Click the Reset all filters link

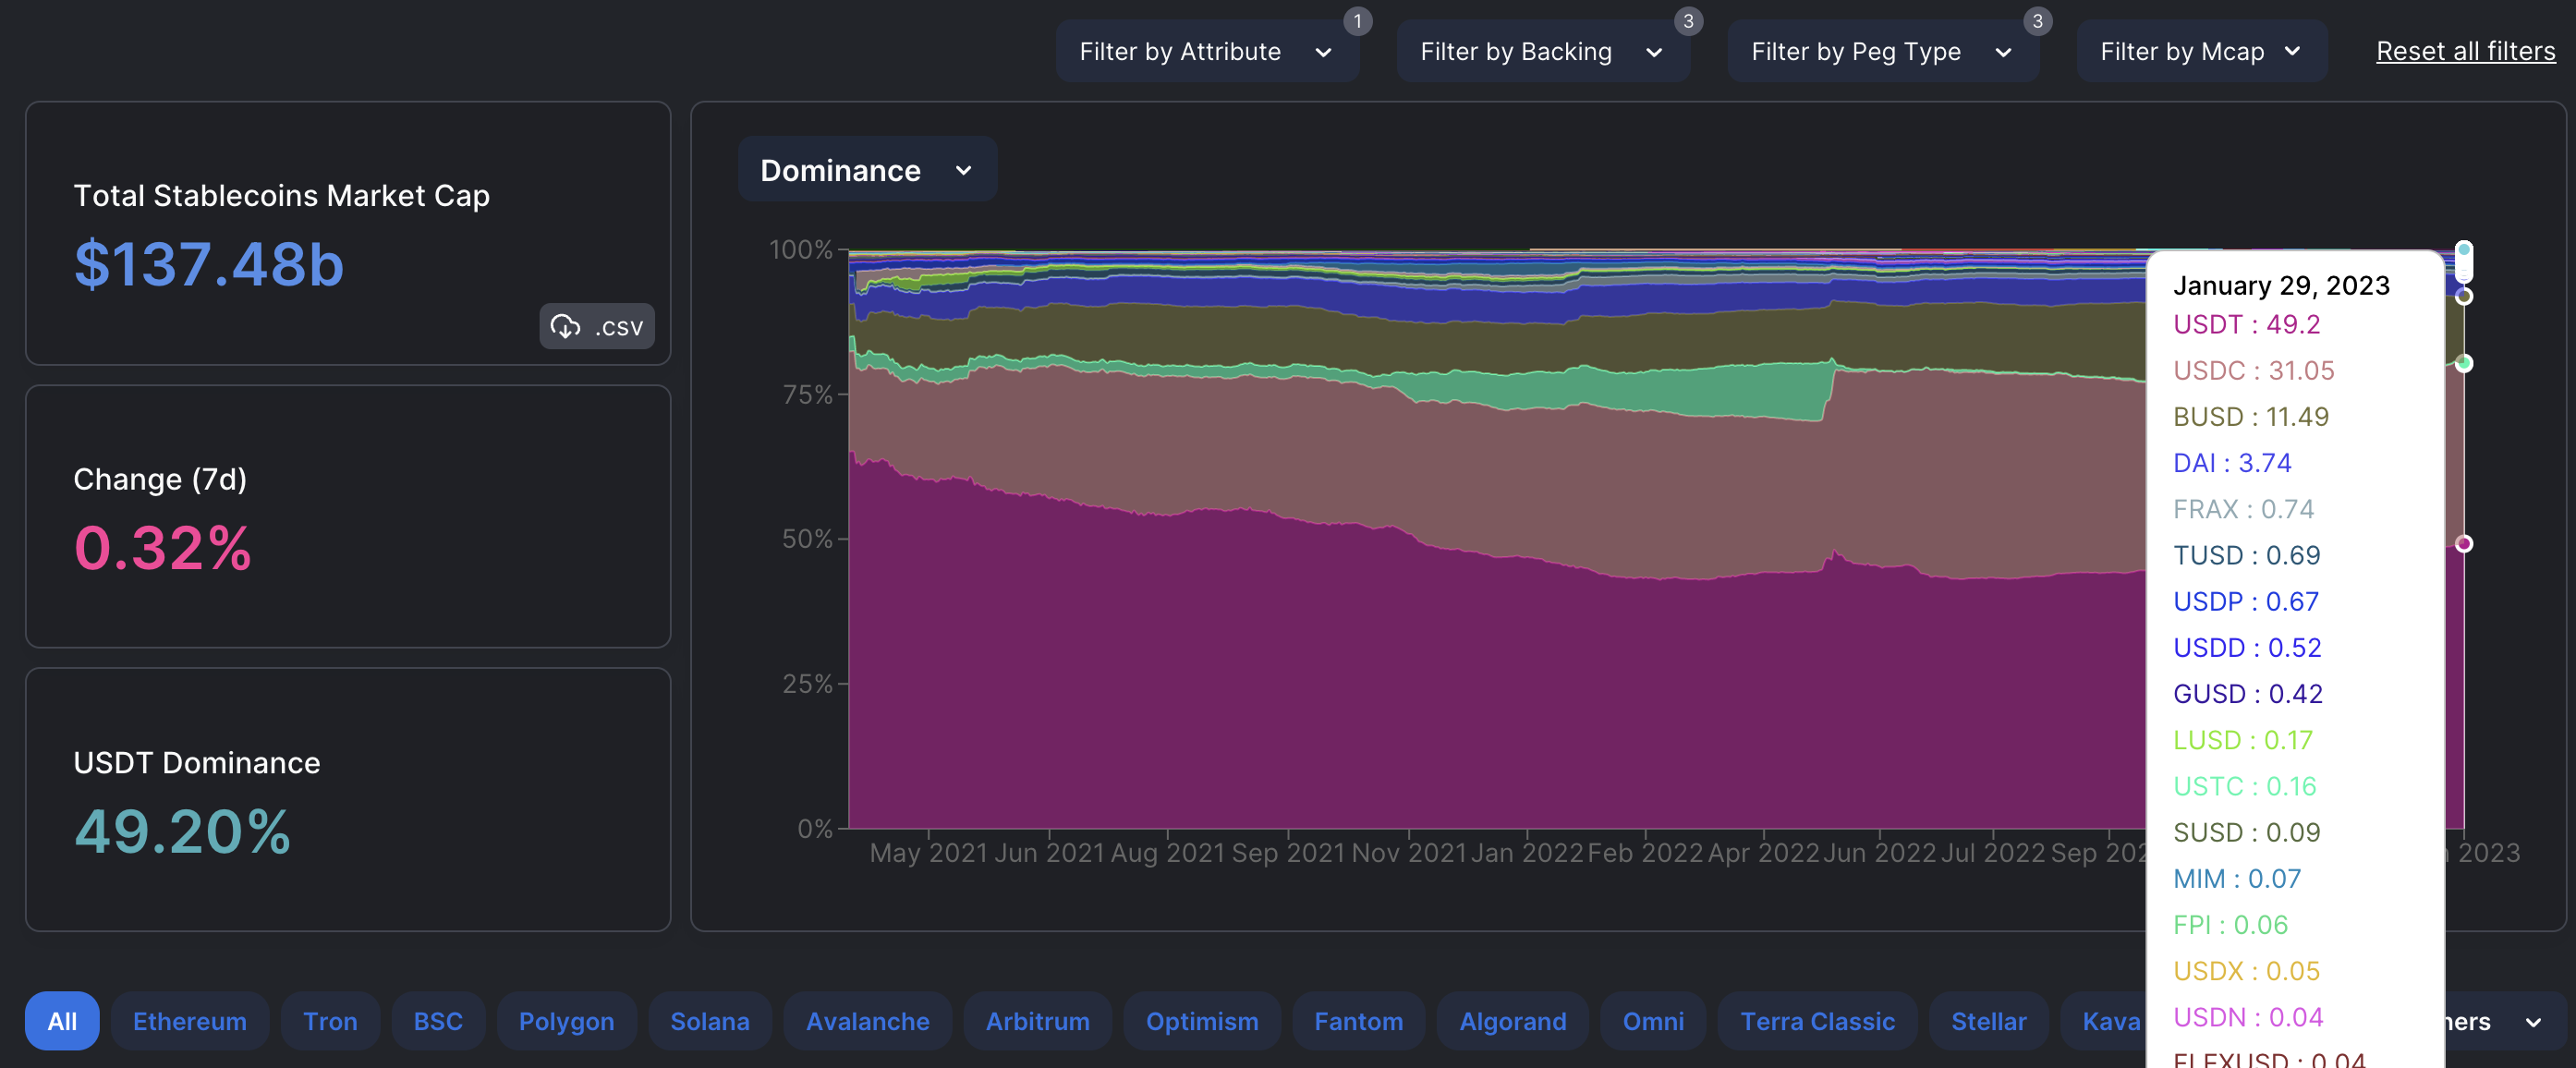point(2465,51)
